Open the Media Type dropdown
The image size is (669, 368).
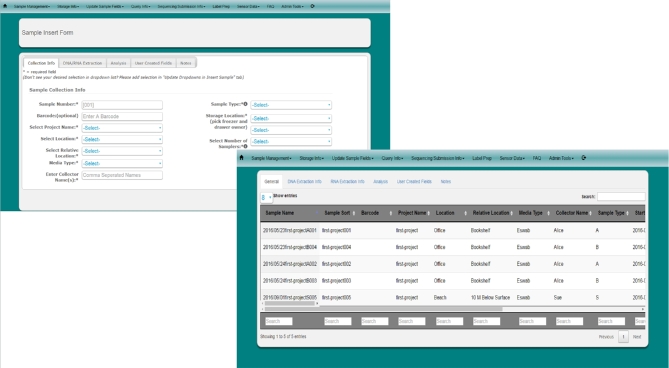(x=122, y=163)
